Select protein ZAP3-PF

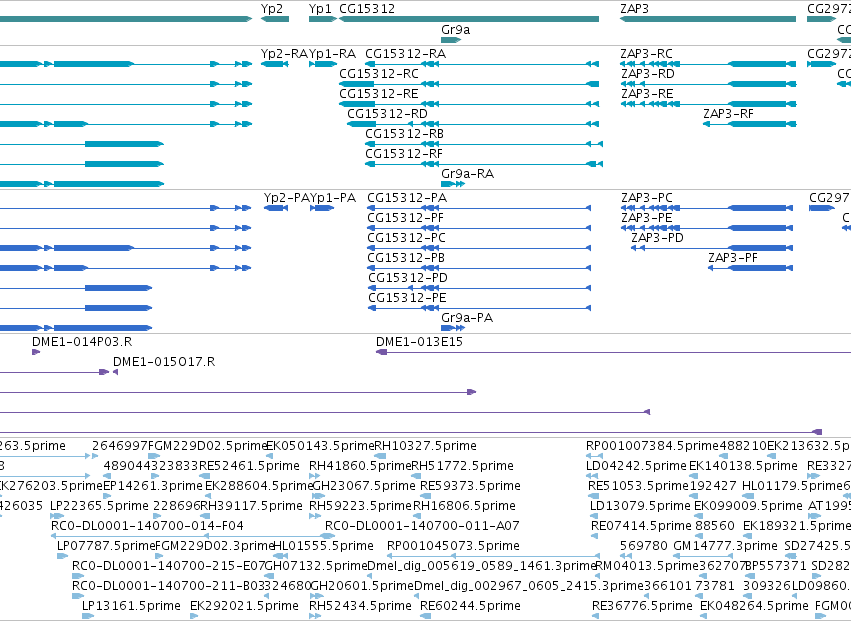[x=733, y=258]
